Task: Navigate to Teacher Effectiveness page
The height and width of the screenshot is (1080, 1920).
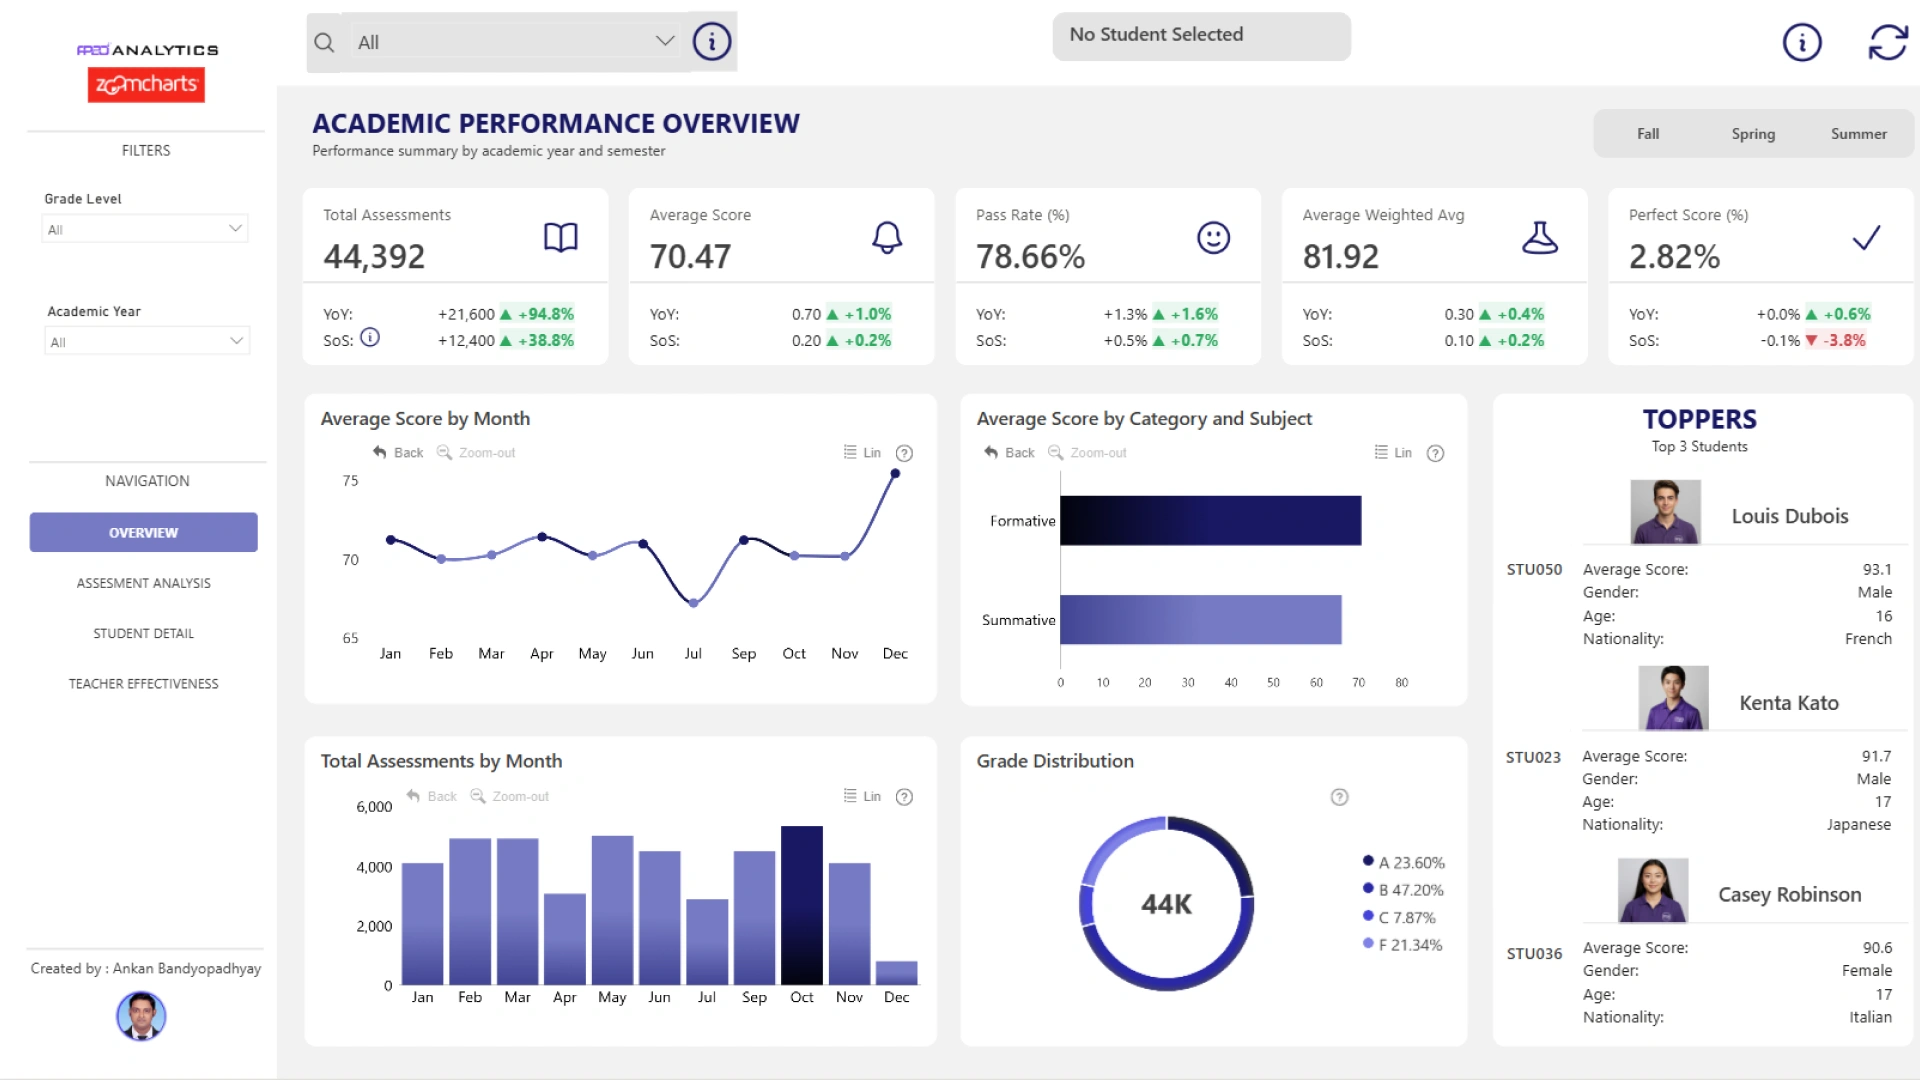Action: [143, 684]
